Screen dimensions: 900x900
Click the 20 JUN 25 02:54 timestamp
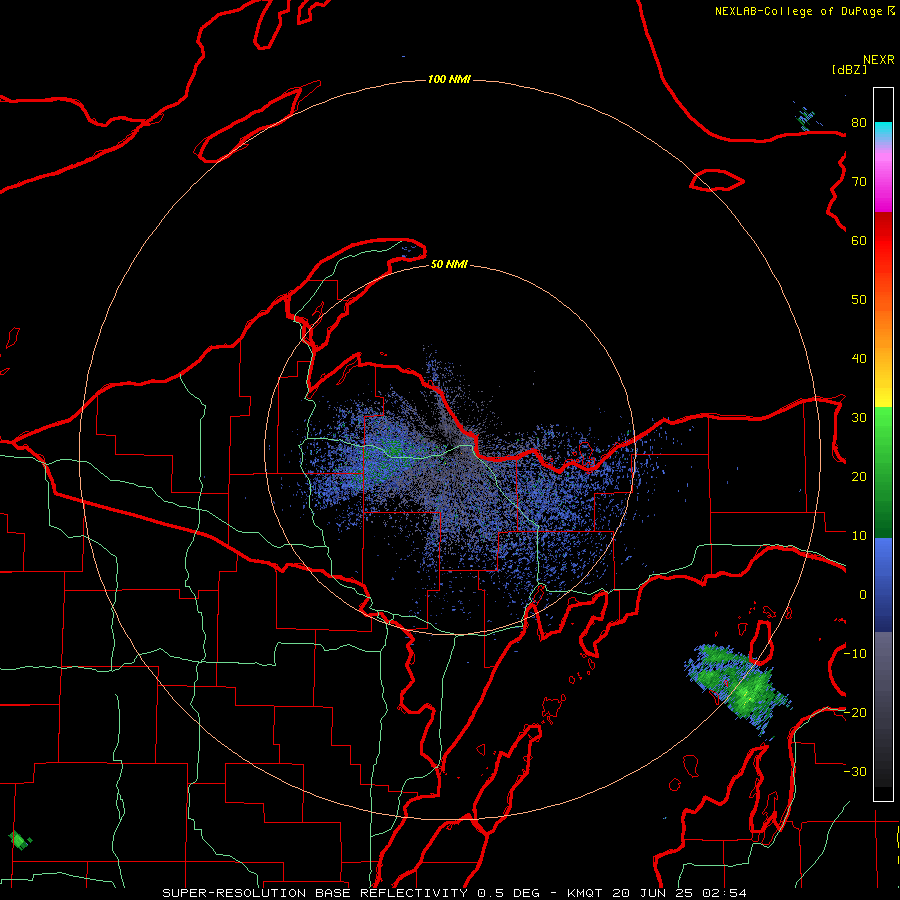pyautogui.click(x=680, y=893)
